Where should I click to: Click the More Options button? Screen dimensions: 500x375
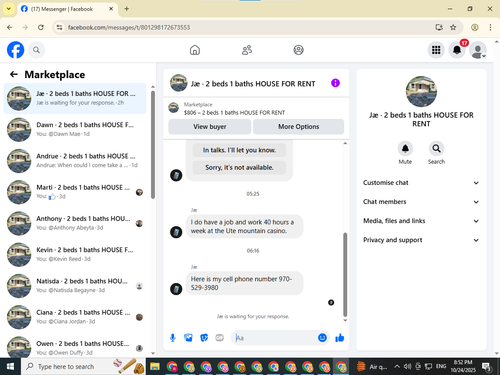[x=298, y=127]
